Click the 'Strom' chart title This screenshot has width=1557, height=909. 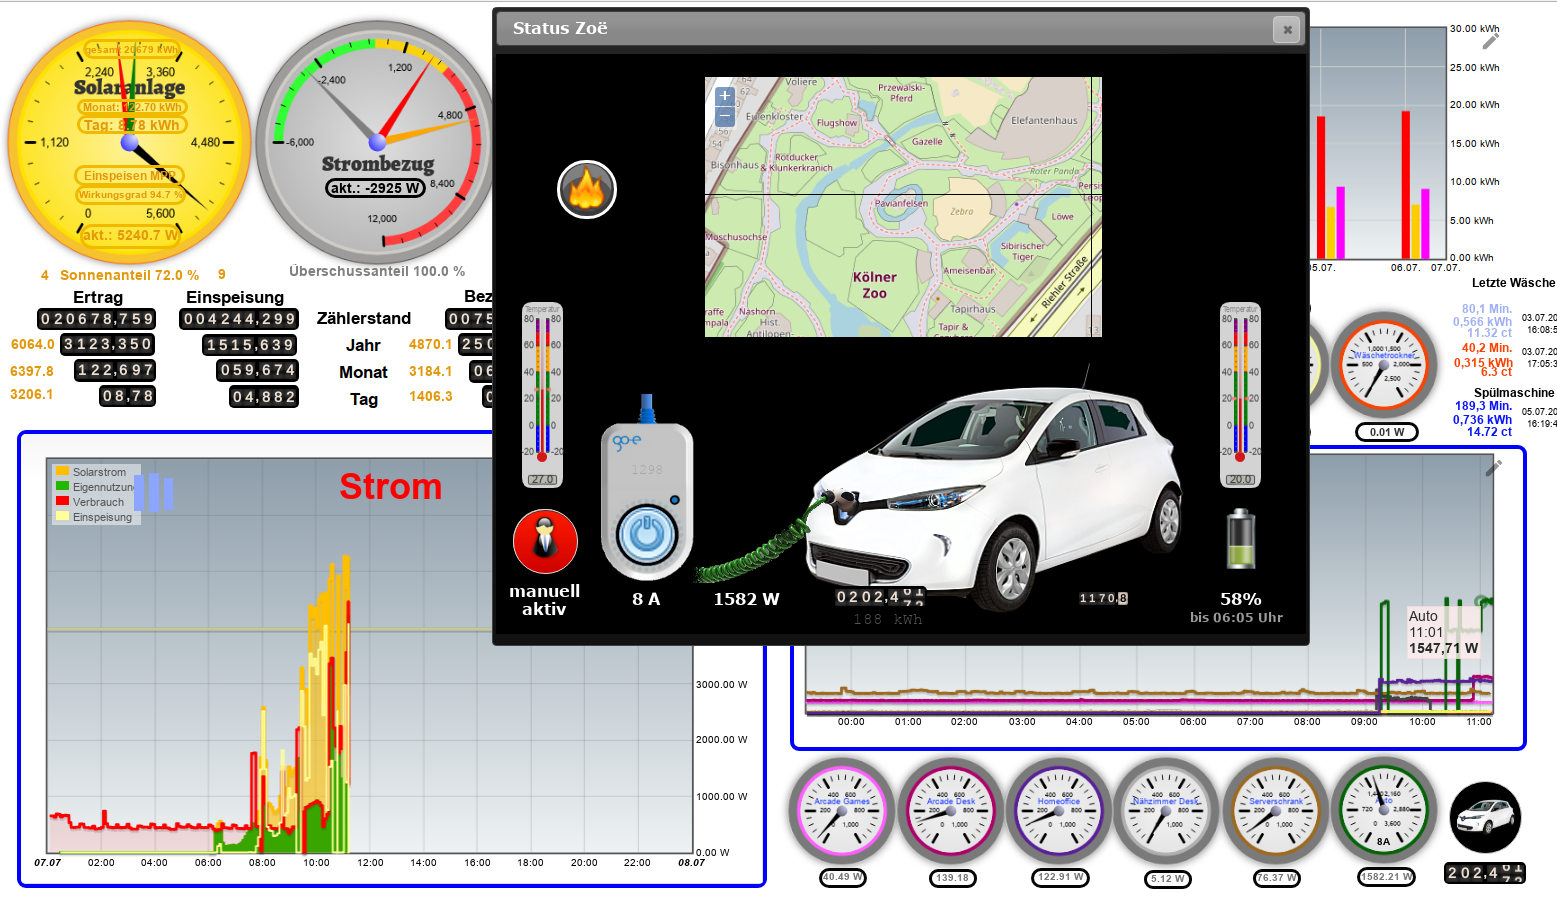(391, 486)
